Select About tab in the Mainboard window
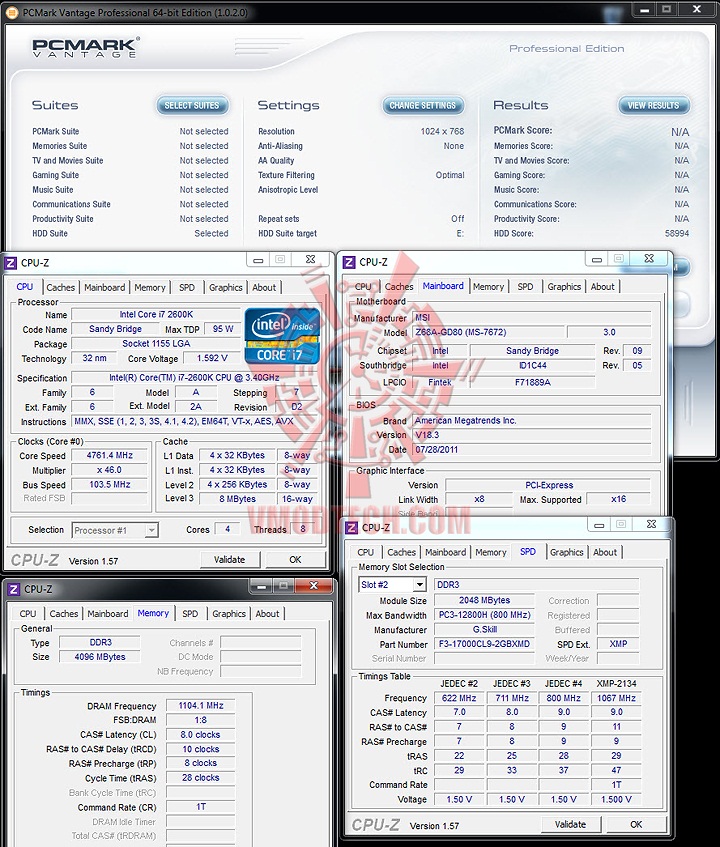 (602, 286)
